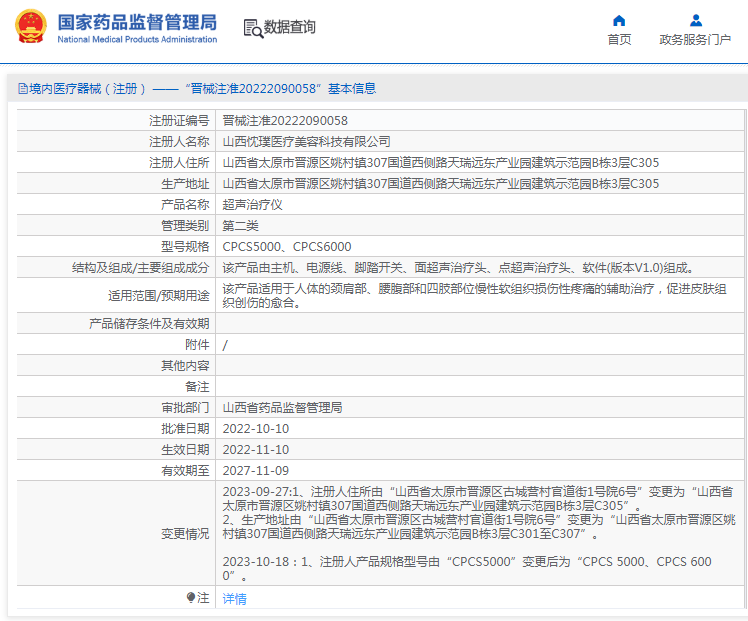Open the 详情 link at bottom
The height and width of the screenshot is (621, 748).
point(234,599)
